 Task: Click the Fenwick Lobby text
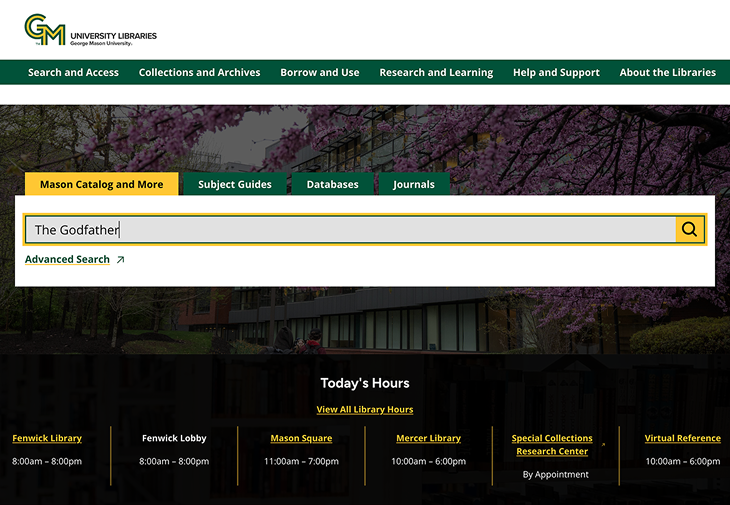point(174,438)
